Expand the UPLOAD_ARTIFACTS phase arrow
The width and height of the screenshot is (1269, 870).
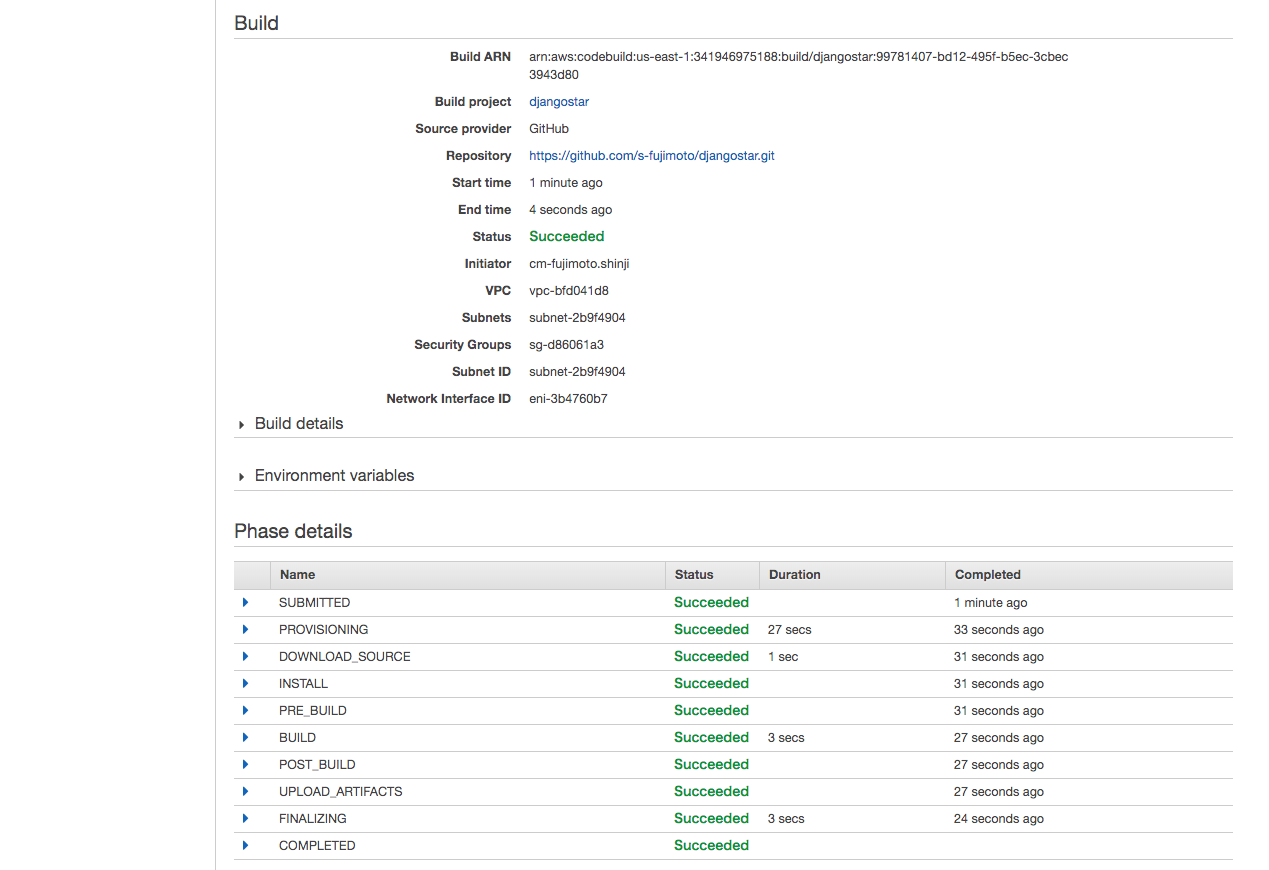(246, 792)
